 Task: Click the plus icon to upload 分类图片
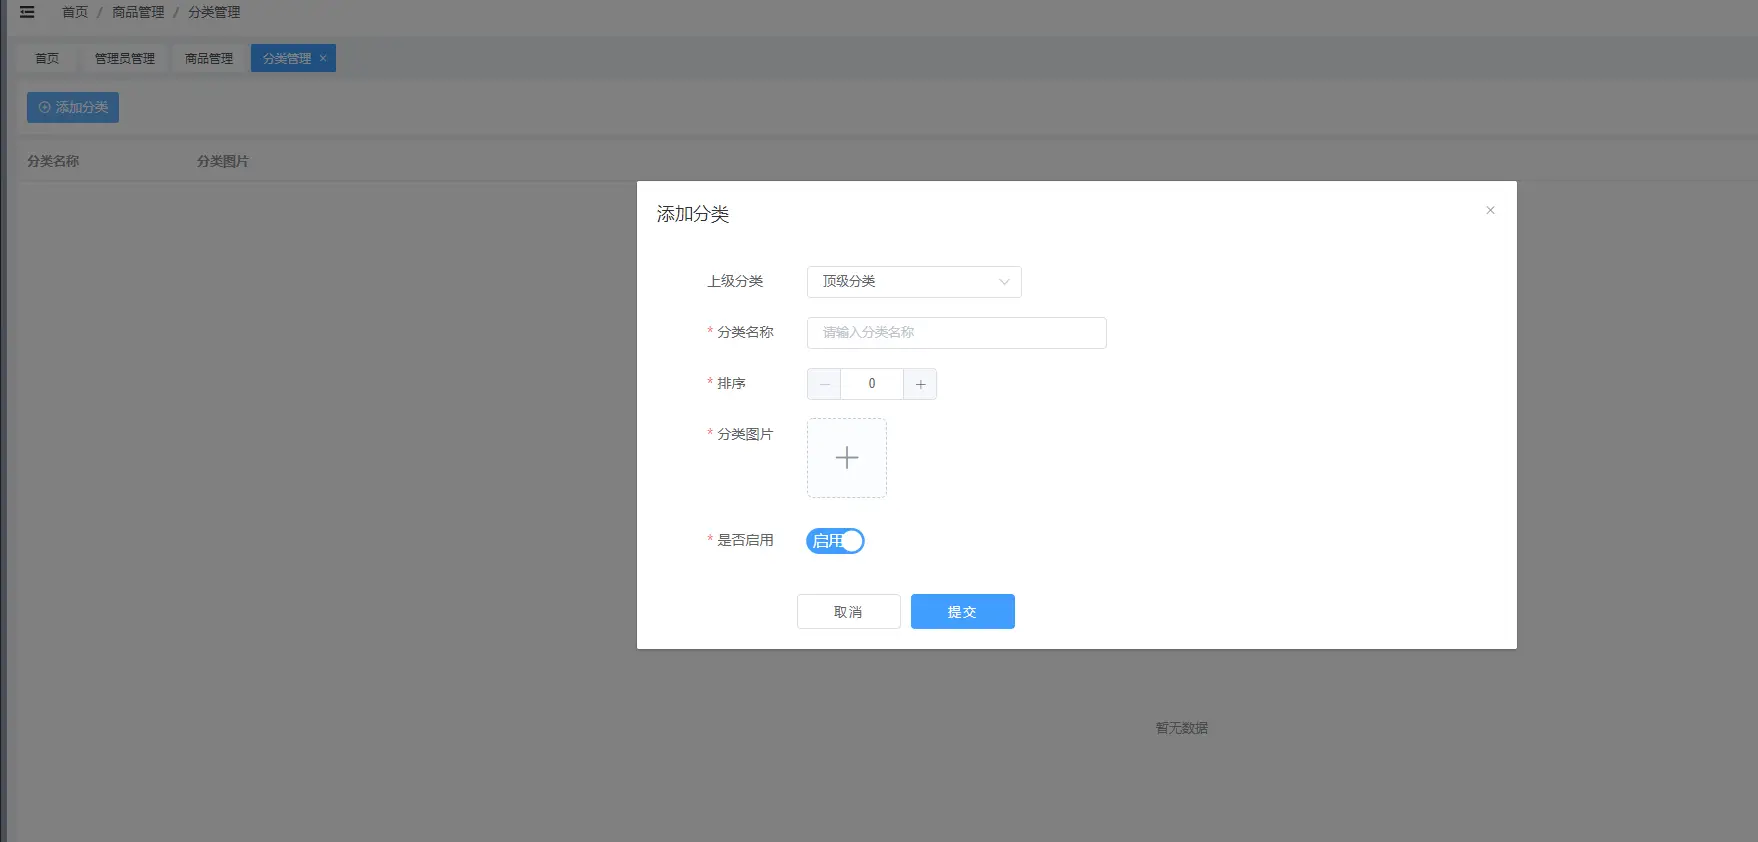point(846,458)
